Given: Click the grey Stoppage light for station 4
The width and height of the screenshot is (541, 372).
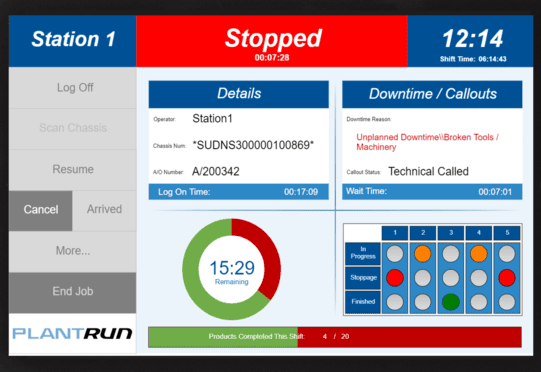Looking at the screenshot, I should (x=479, y=278).
